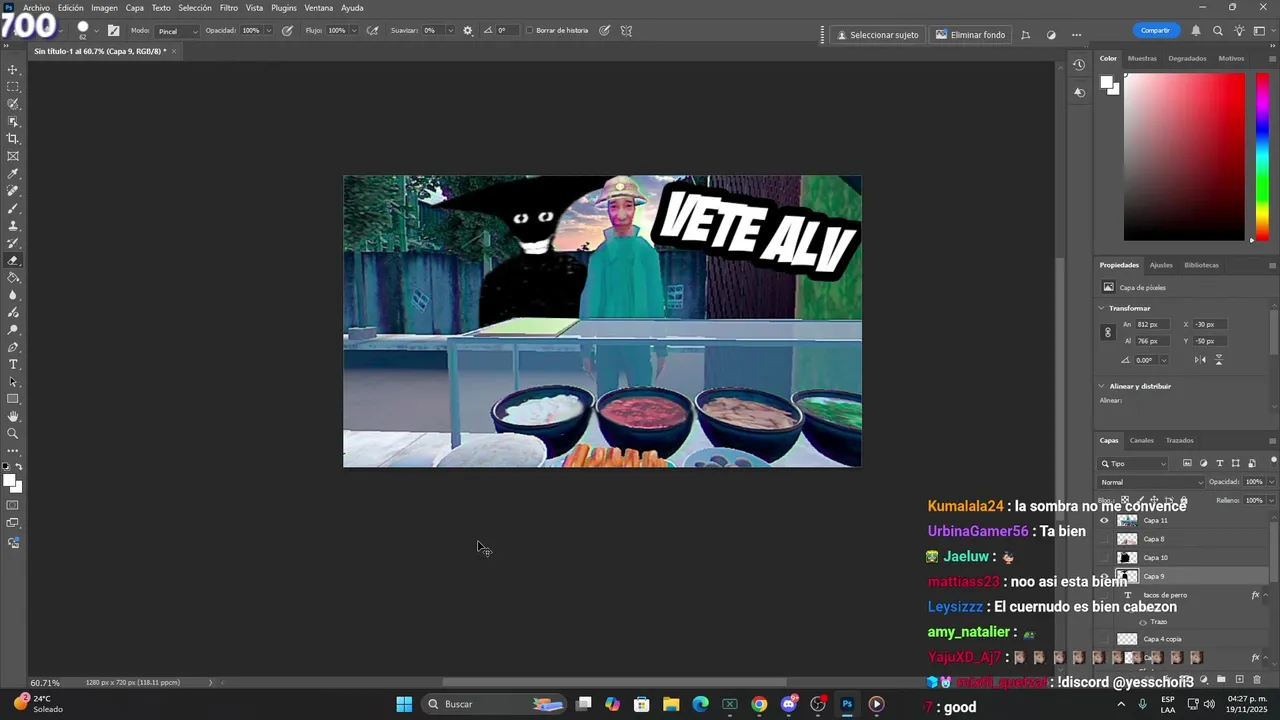Open the Normal blending mode dropdown
1280x720 pixels.
tap(1152, 482)
